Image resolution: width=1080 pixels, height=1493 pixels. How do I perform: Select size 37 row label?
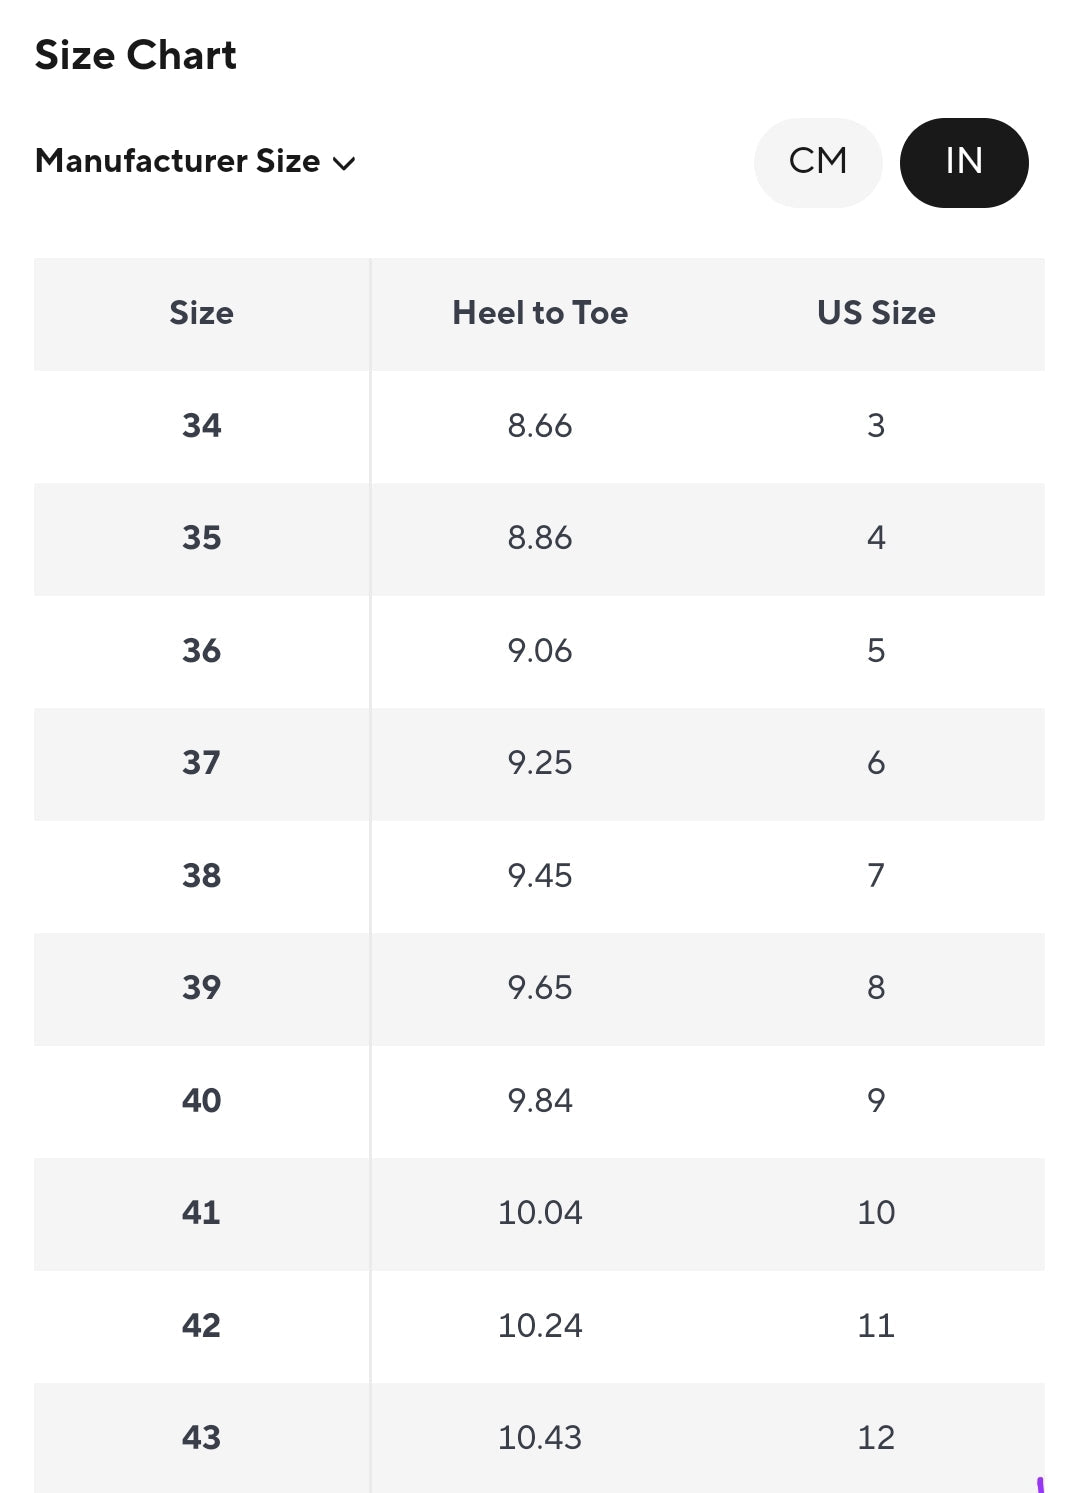tap(201, 763)
